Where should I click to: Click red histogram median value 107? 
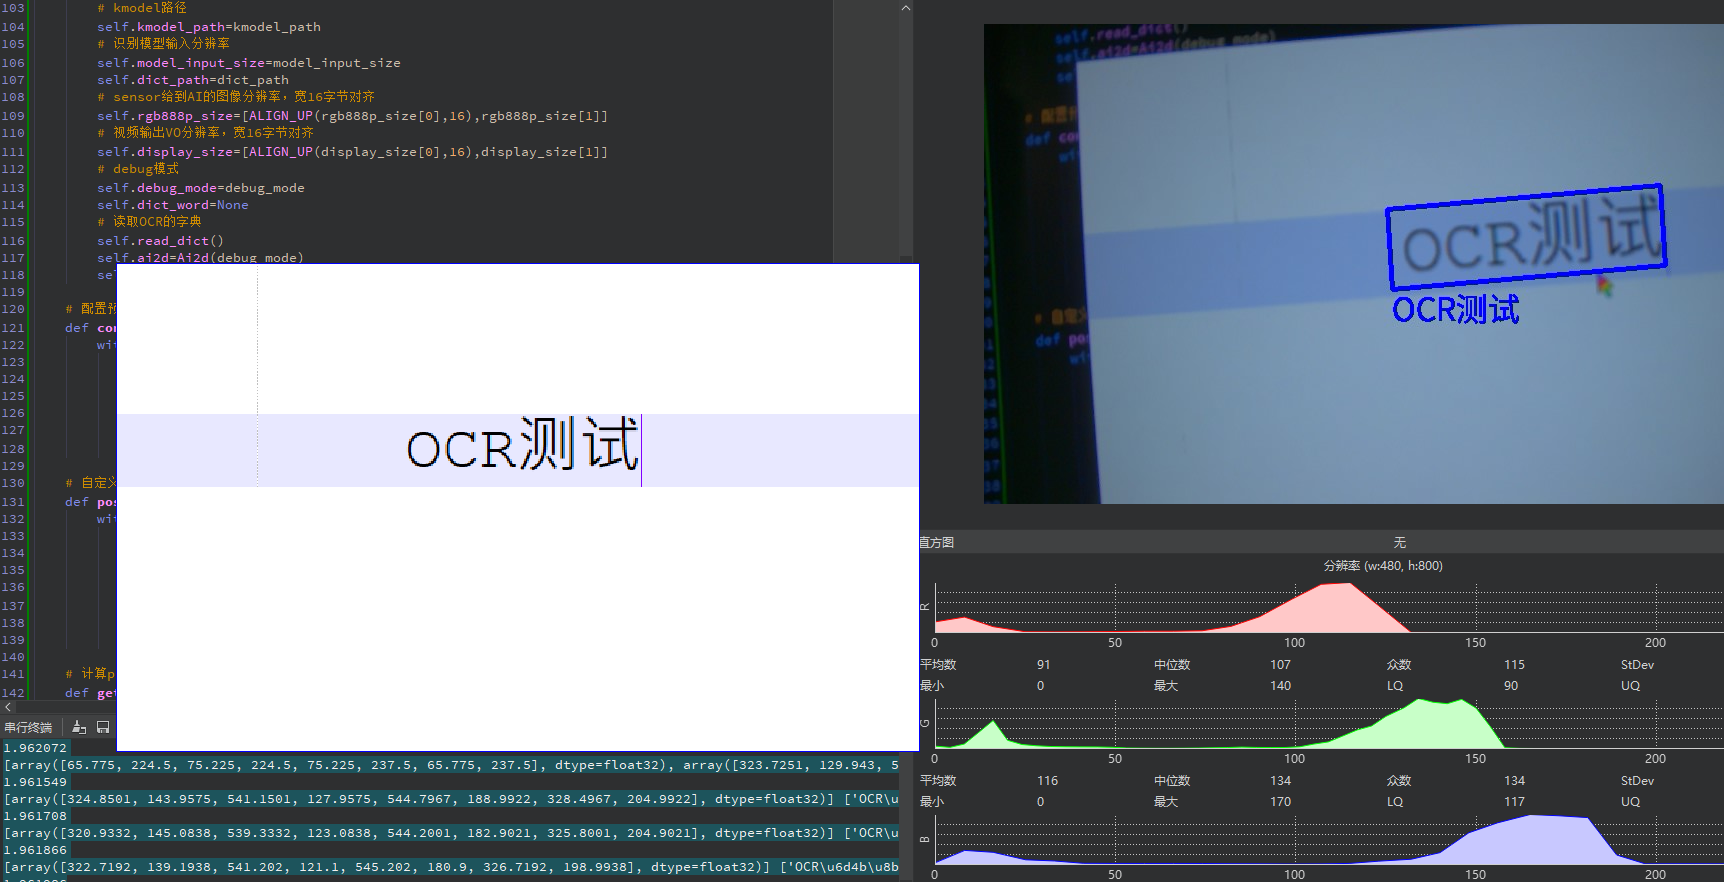click(1280, 665)
